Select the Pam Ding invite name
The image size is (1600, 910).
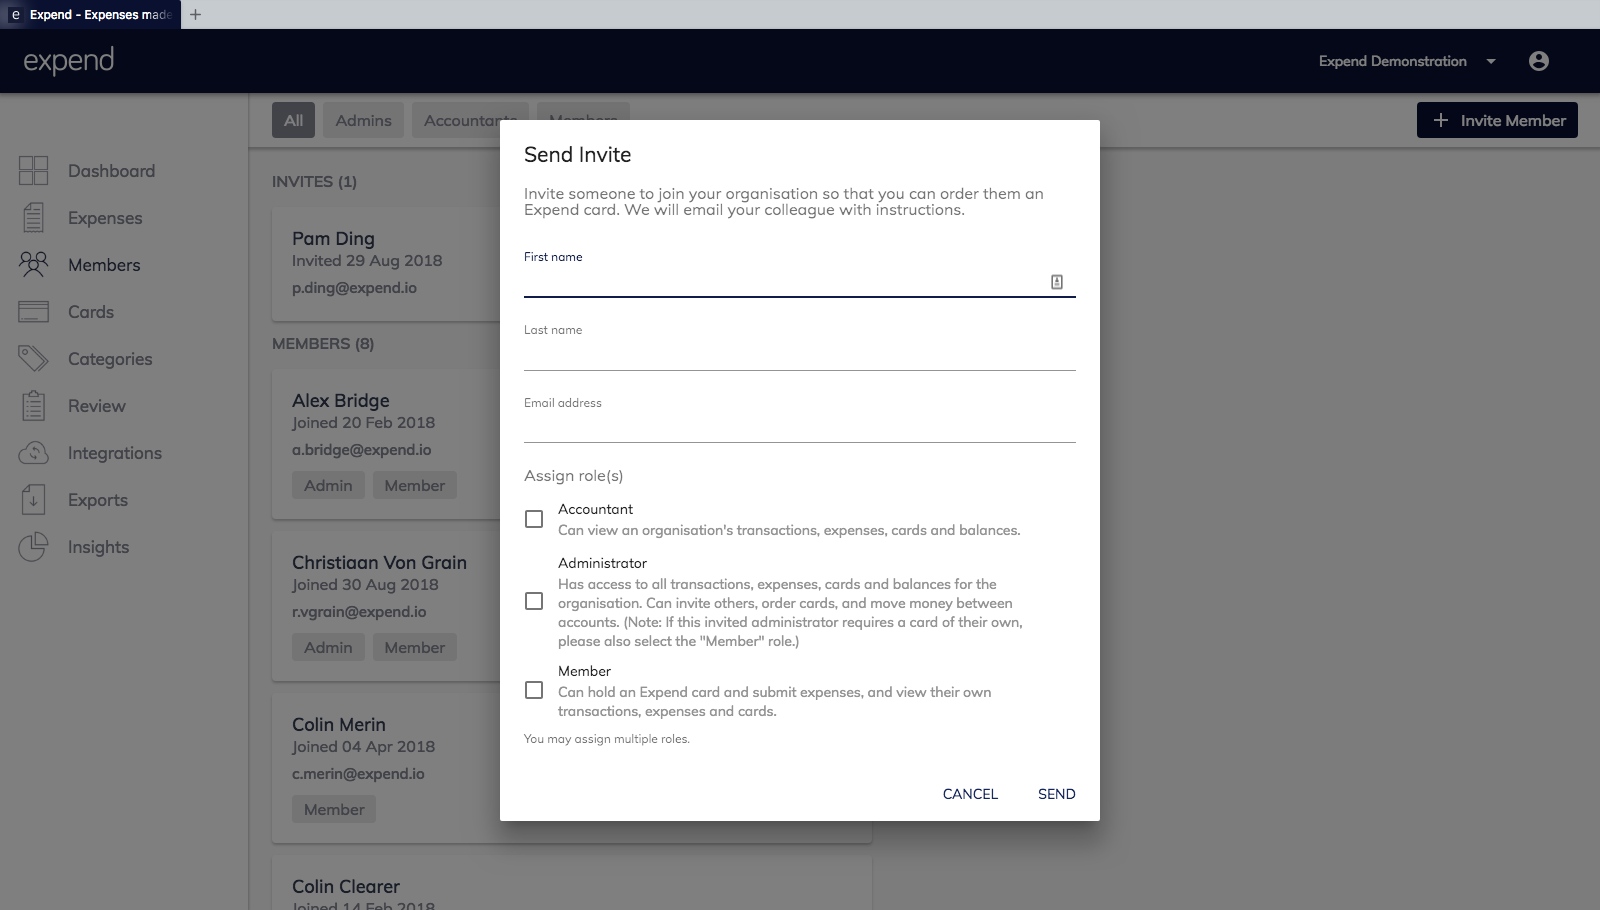pyautogui.click(x=333, y=239)
